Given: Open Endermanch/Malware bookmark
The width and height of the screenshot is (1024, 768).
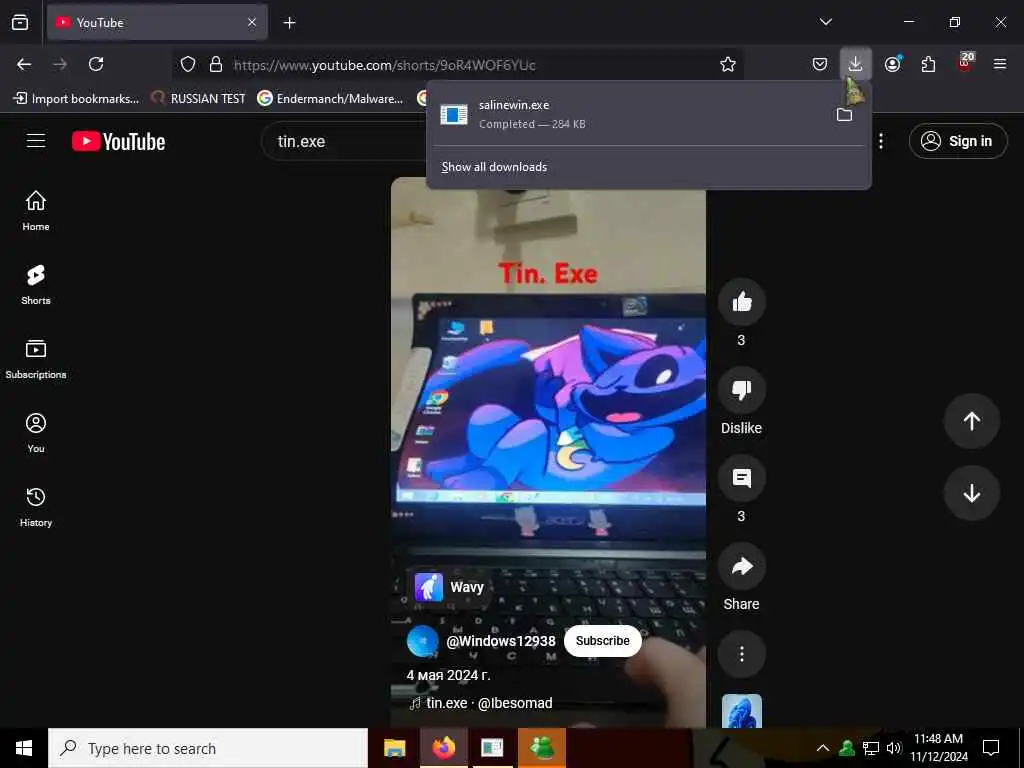Looking at the screenshot, I should click(x=330, y=99).
